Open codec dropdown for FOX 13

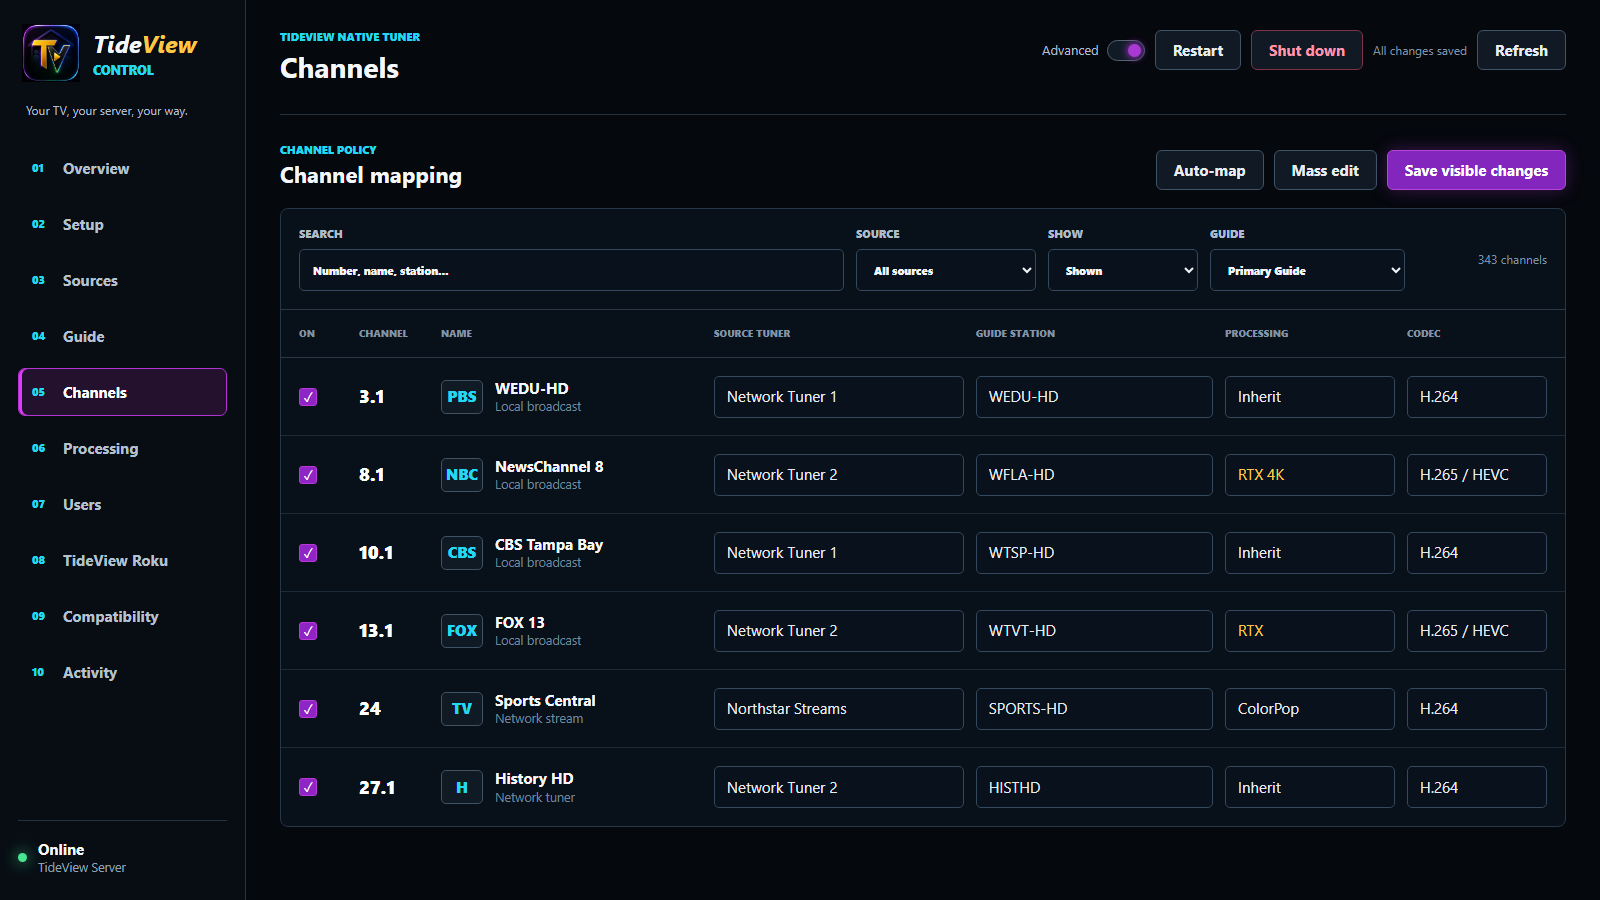coord(1476,631)
